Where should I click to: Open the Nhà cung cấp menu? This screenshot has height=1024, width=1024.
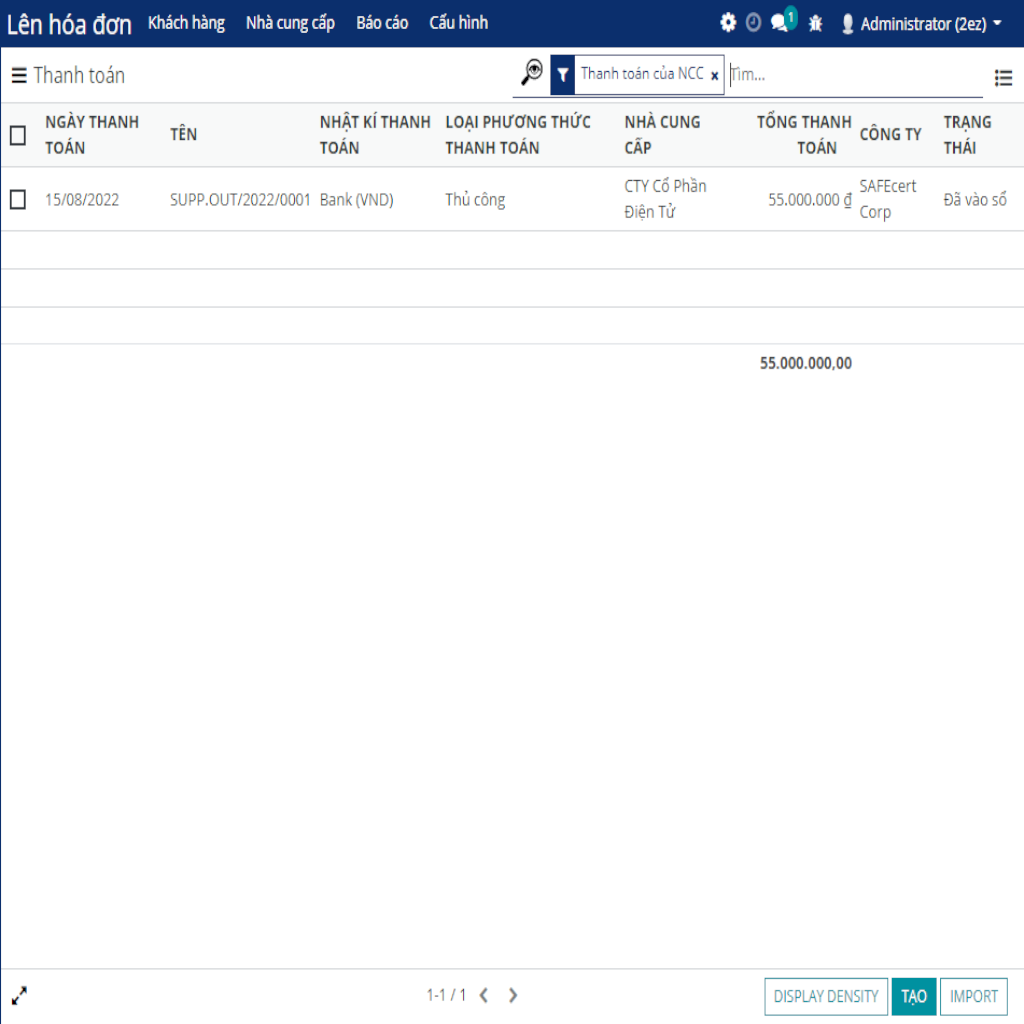[x=290, y=23]
